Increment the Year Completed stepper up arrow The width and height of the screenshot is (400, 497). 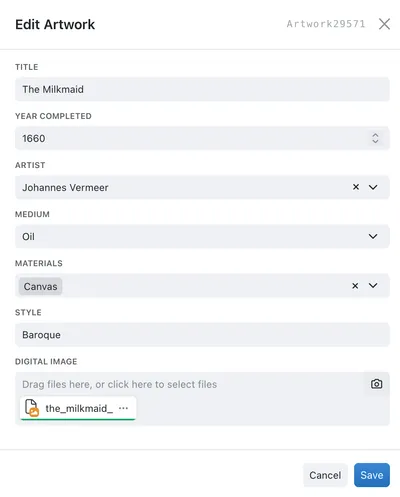[375, 135]
